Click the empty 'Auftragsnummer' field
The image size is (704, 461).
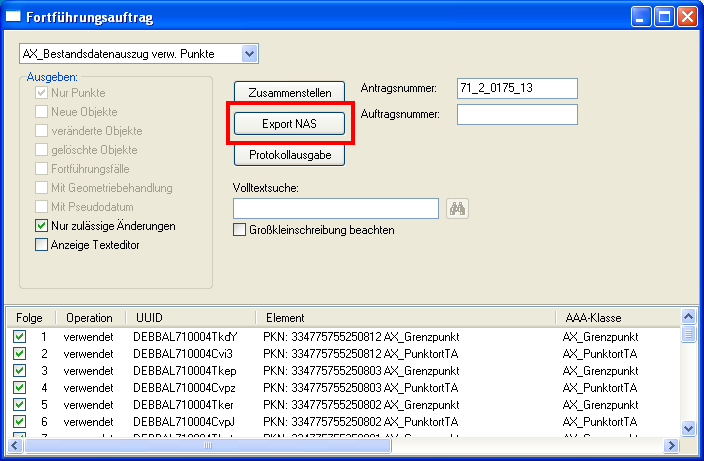[517, 115]
